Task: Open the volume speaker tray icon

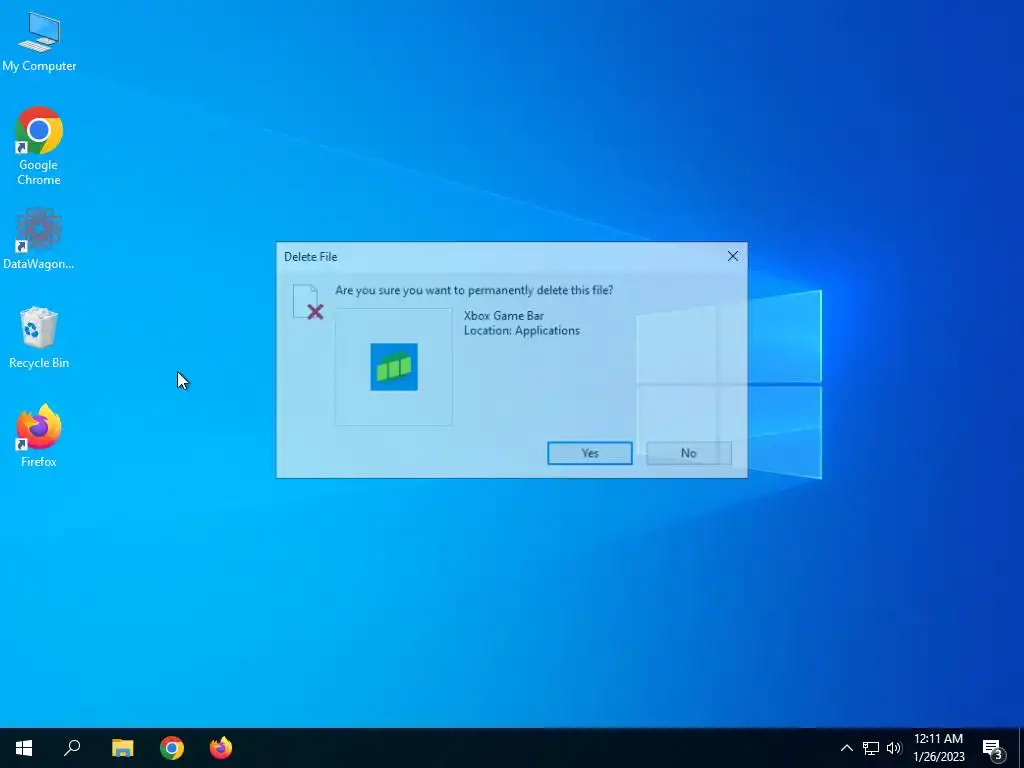Action: pos(894,748)
